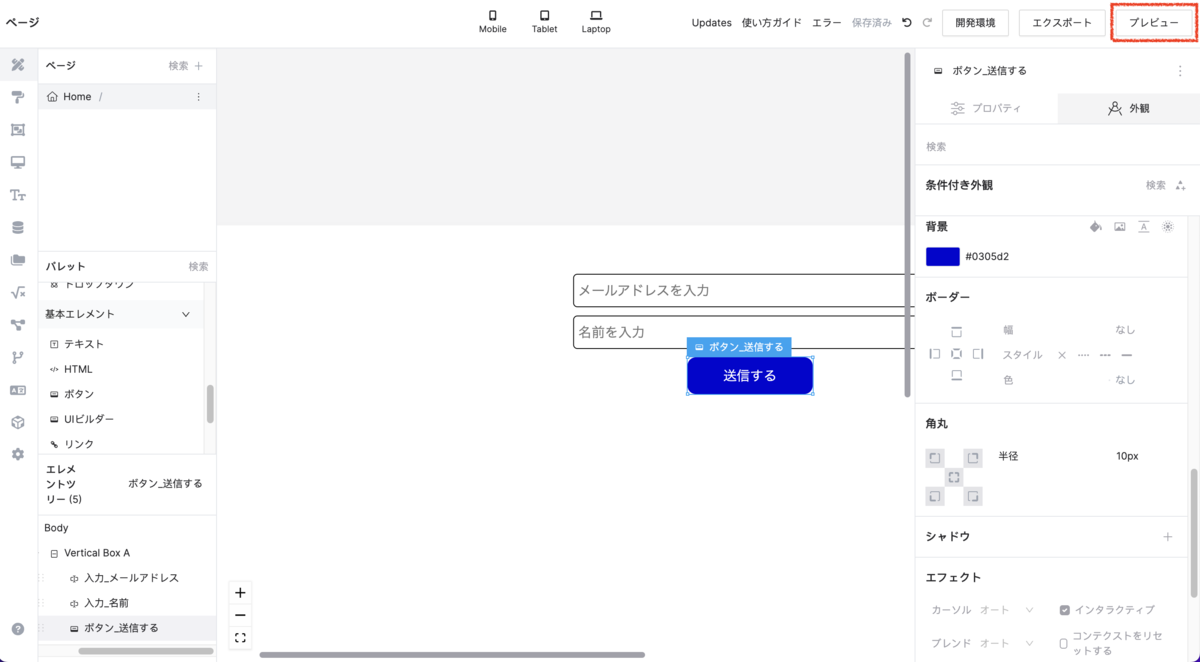Screen dimensions: 1200x662
Task: Select the fill color background type icon
Action: (1096, 227)
